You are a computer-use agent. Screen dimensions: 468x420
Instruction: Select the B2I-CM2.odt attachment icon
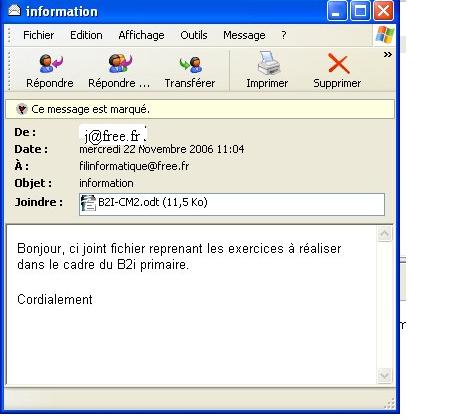[x=88, y=203]
